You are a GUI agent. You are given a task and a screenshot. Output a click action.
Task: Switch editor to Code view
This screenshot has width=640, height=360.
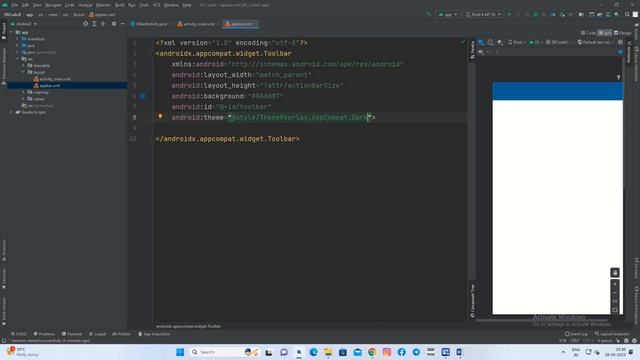click(588, 33)
